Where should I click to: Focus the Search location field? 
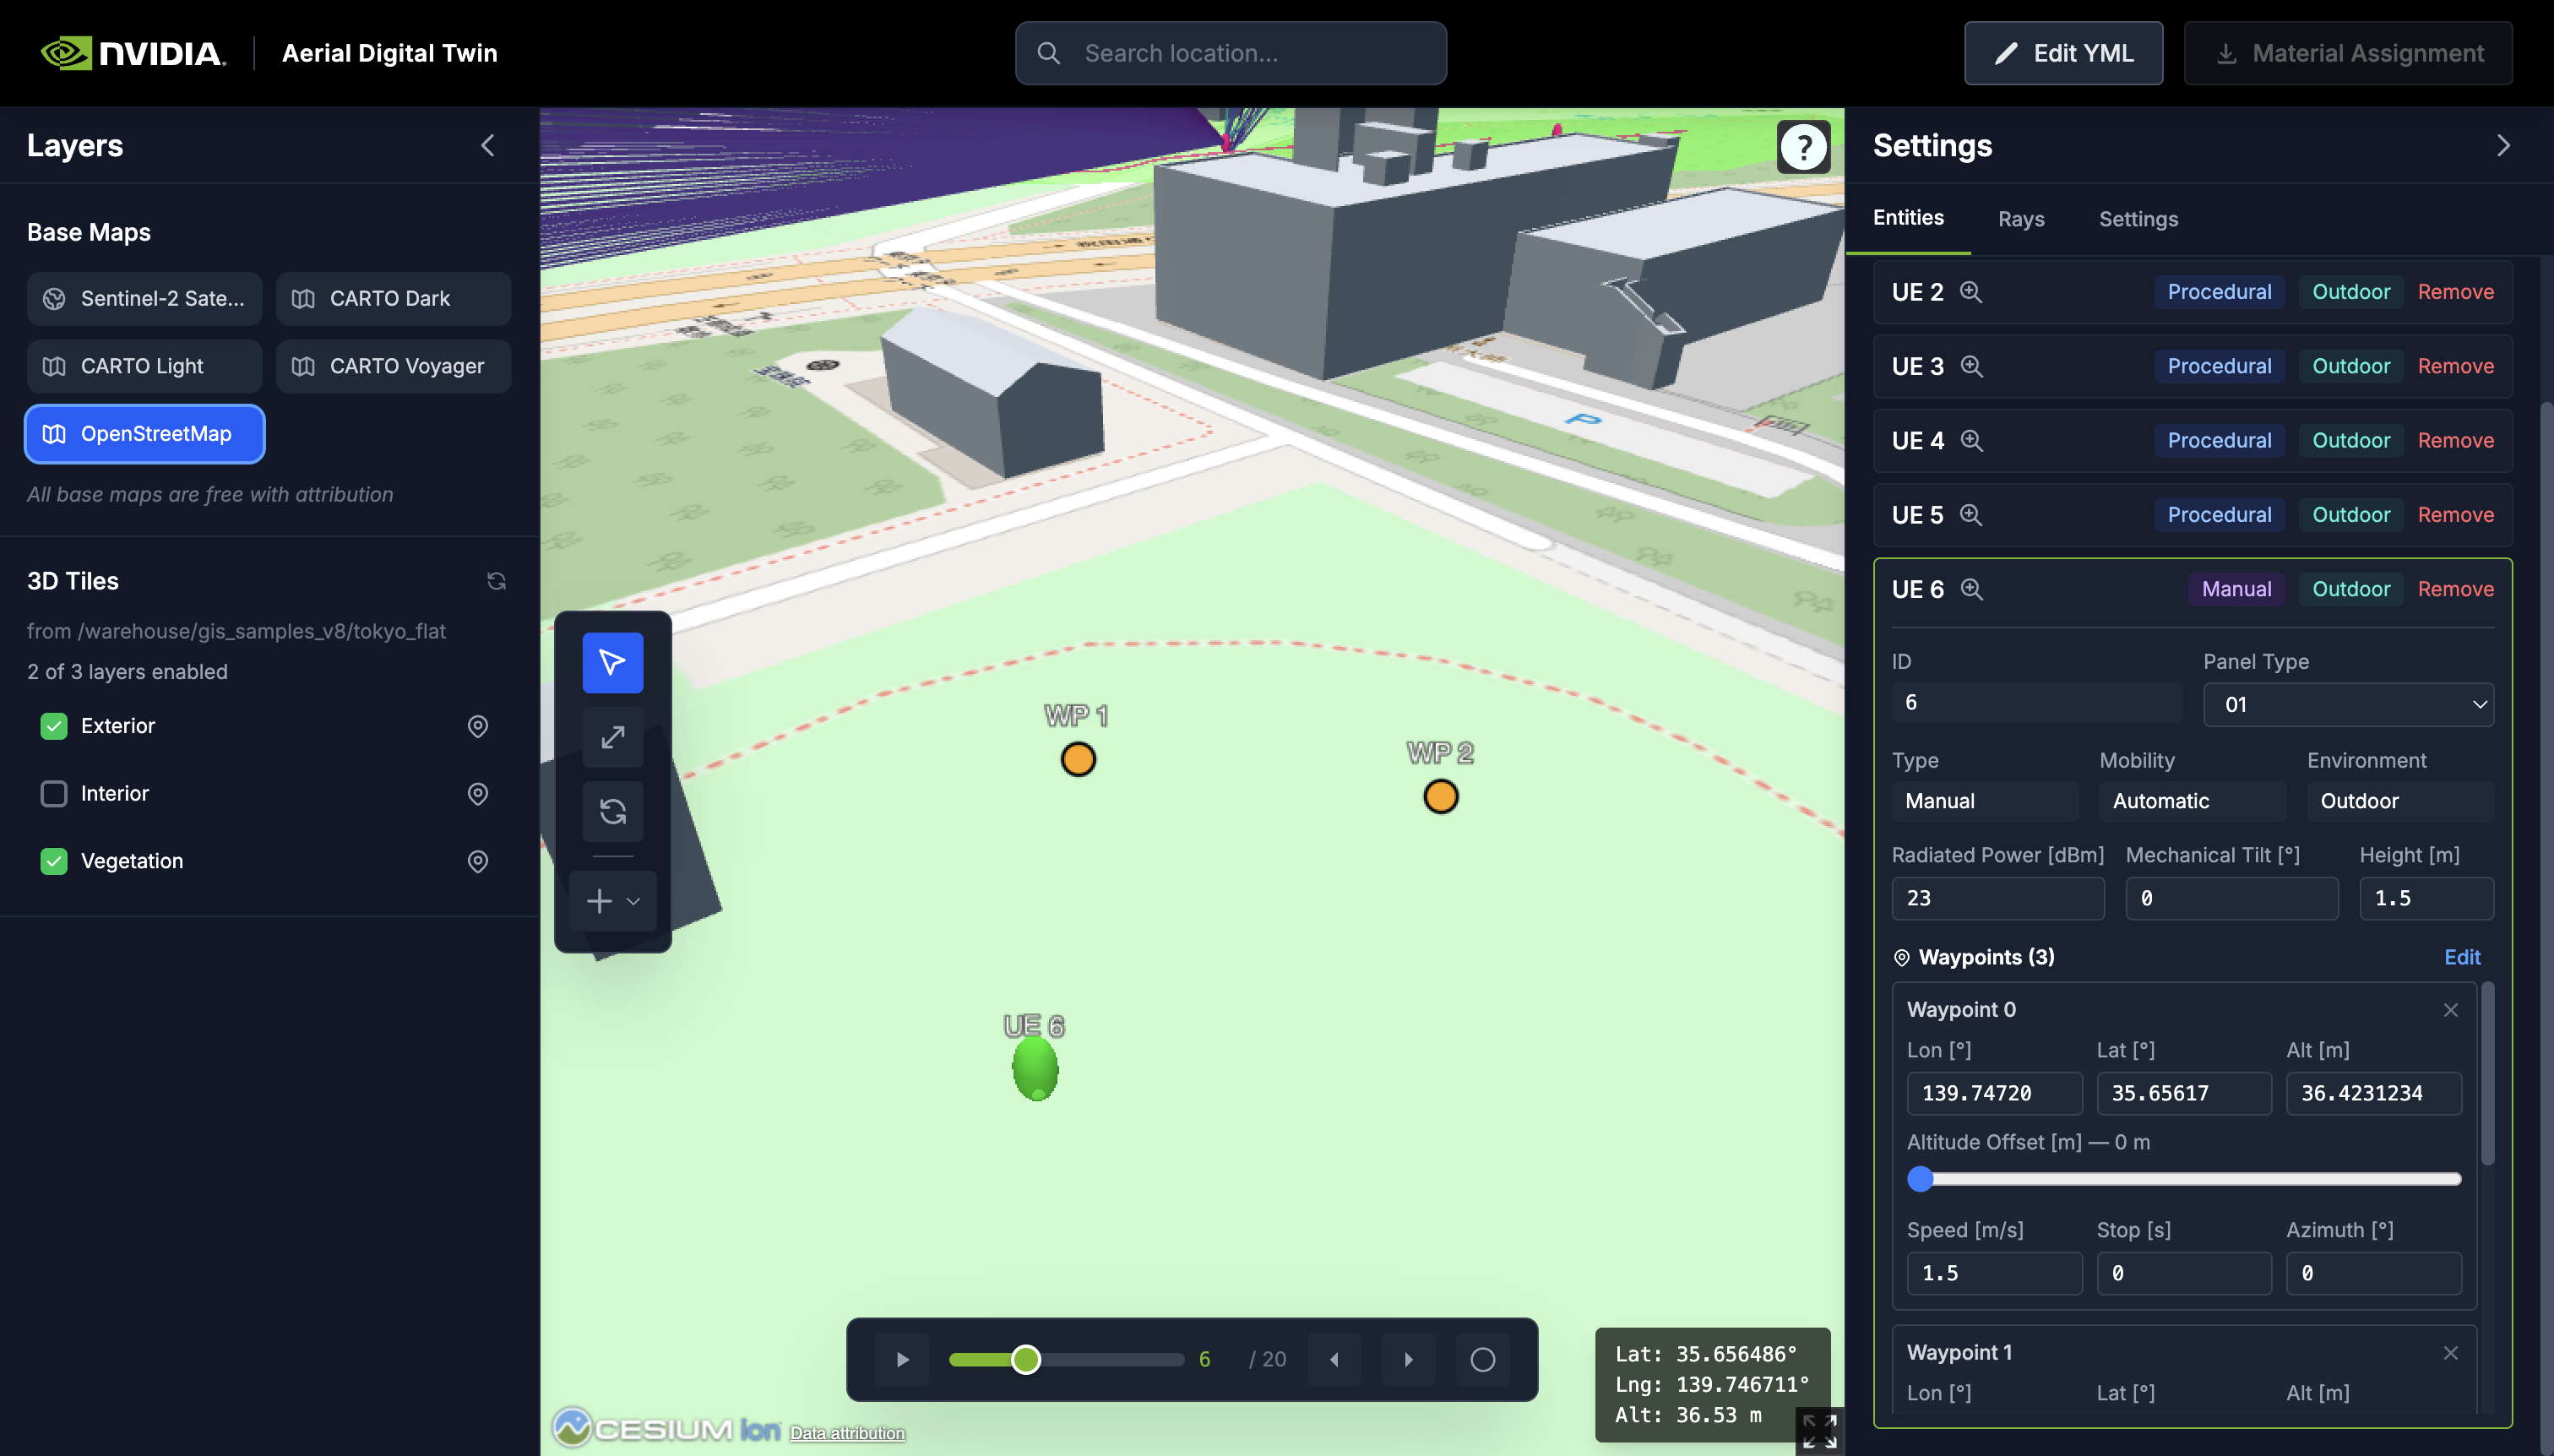(1230, 53)
